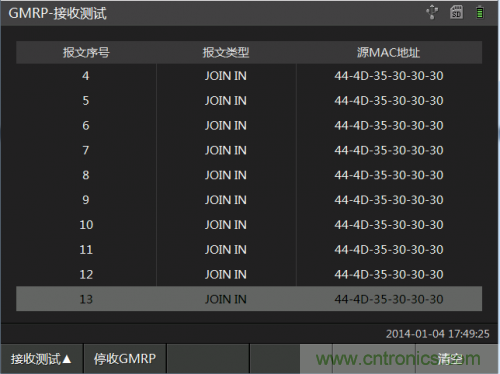Screen dimensions: 500x374
Task: Click the green battery level icon
Action: click(480, 12)
